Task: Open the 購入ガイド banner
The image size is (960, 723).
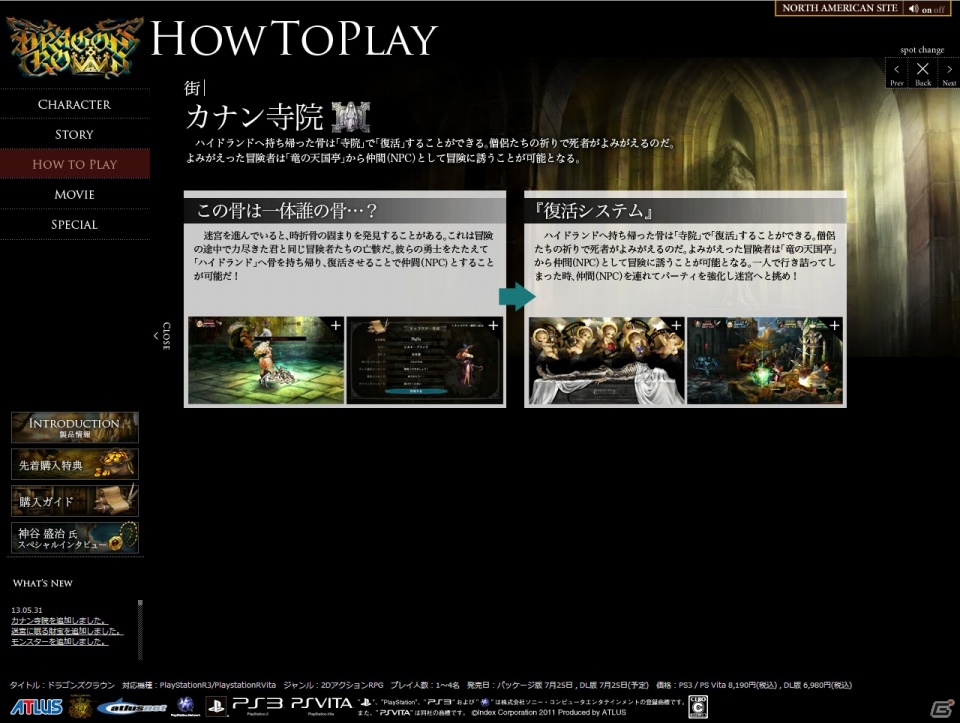Action: 75,501
